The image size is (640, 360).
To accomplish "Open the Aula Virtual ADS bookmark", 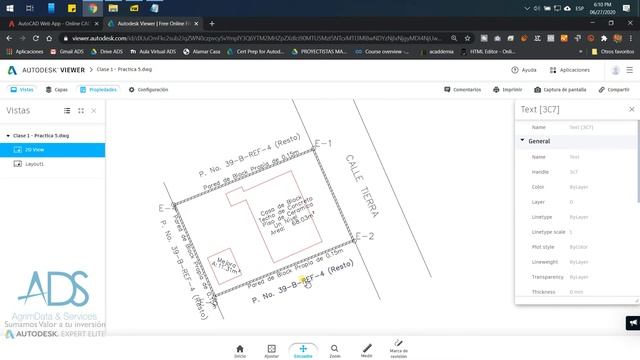I will click(153, 52).
